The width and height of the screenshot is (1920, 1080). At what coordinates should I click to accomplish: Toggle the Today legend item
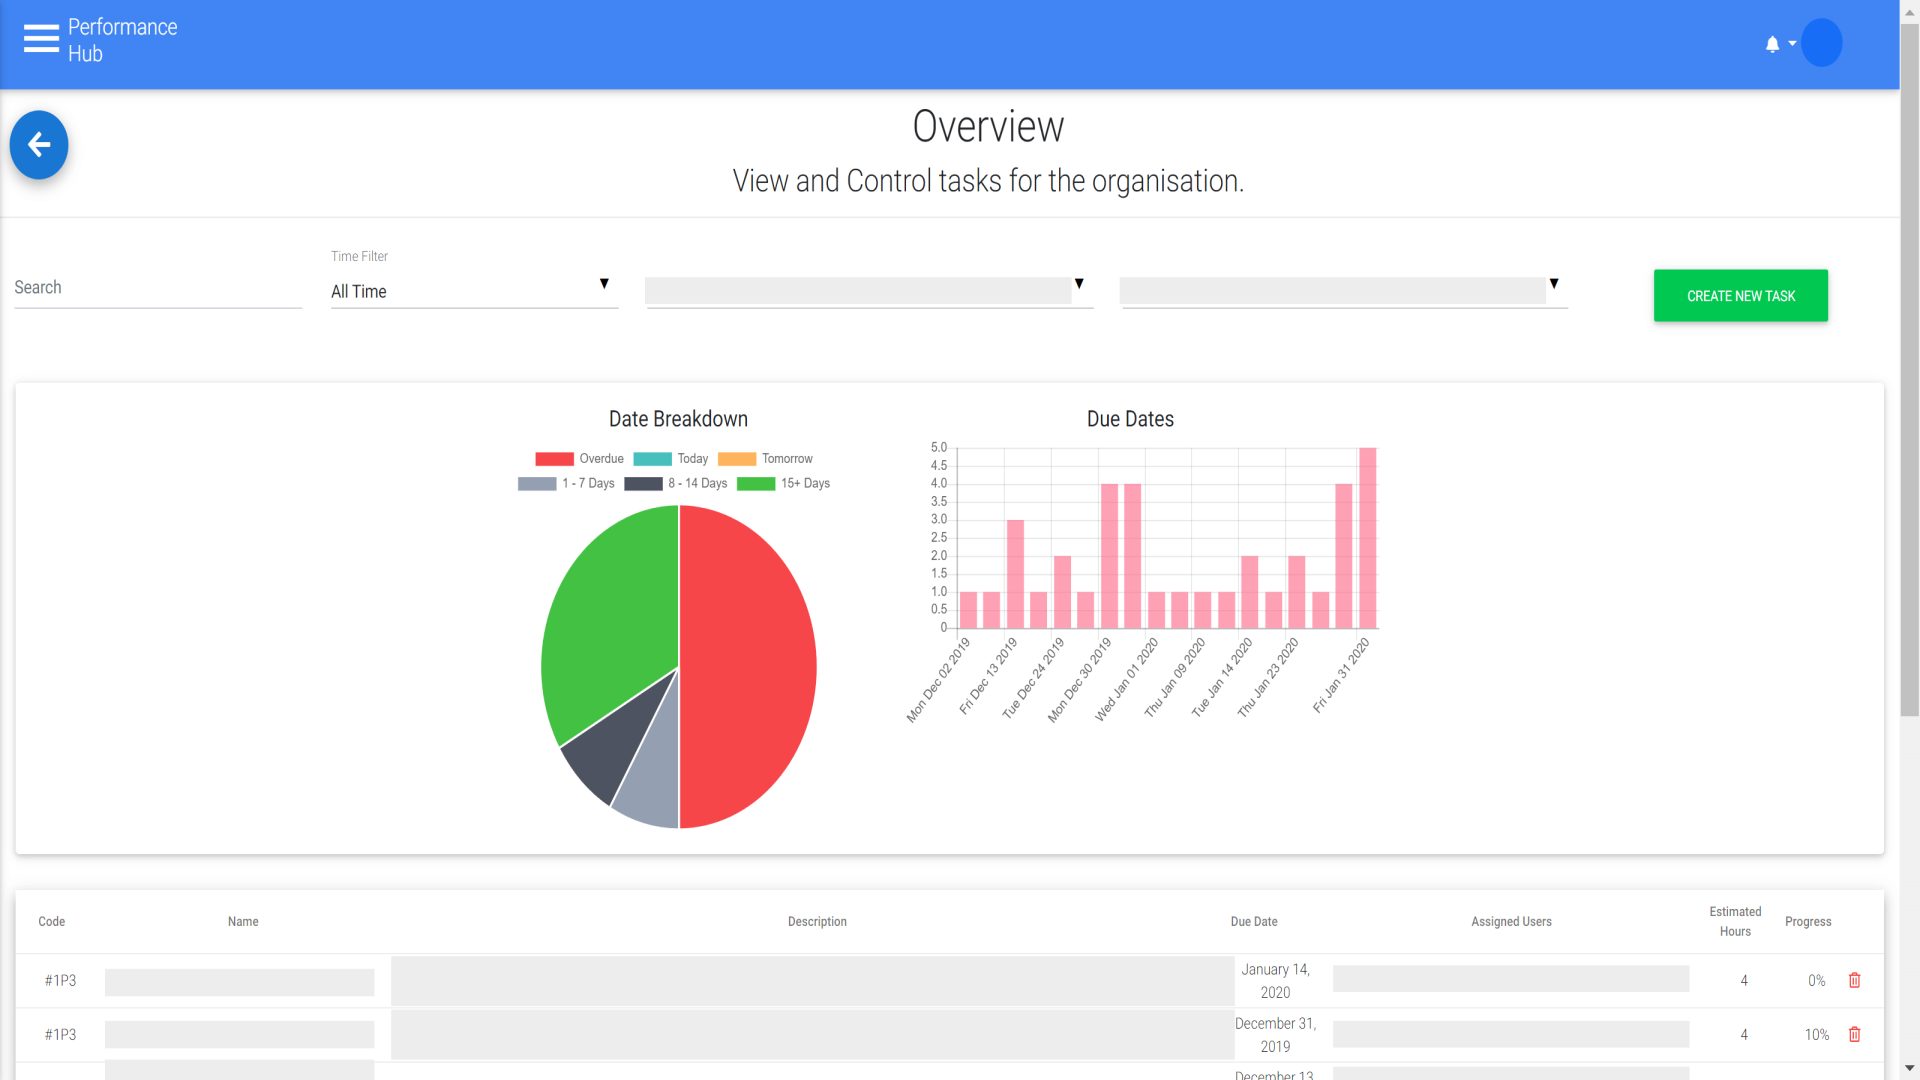[670, 459]
